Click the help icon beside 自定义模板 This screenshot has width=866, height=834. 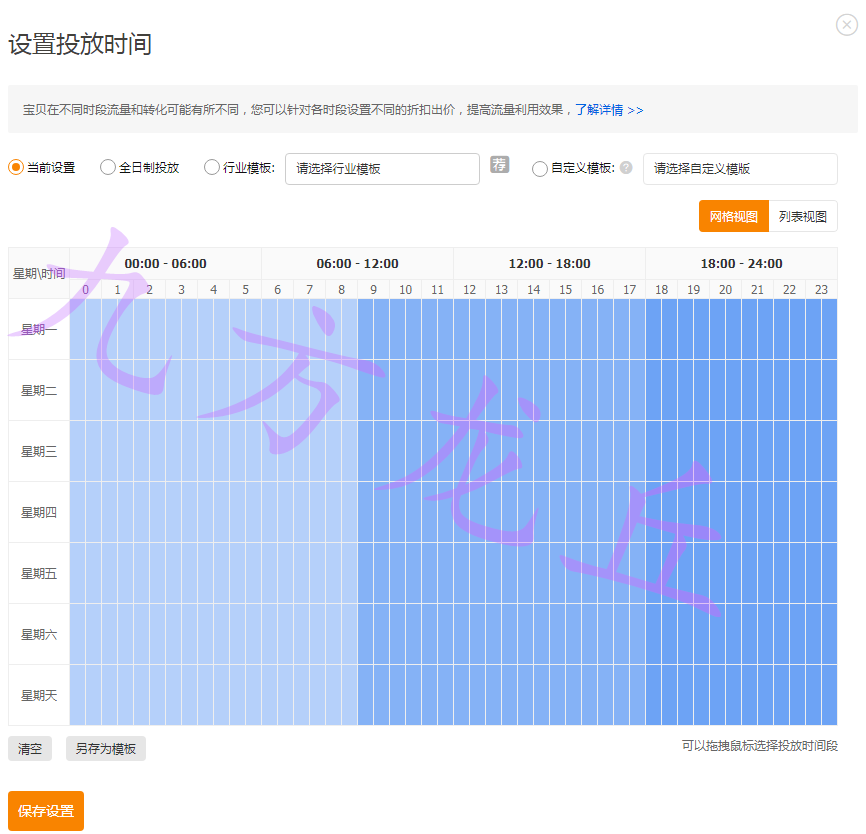tap(626, 168)
